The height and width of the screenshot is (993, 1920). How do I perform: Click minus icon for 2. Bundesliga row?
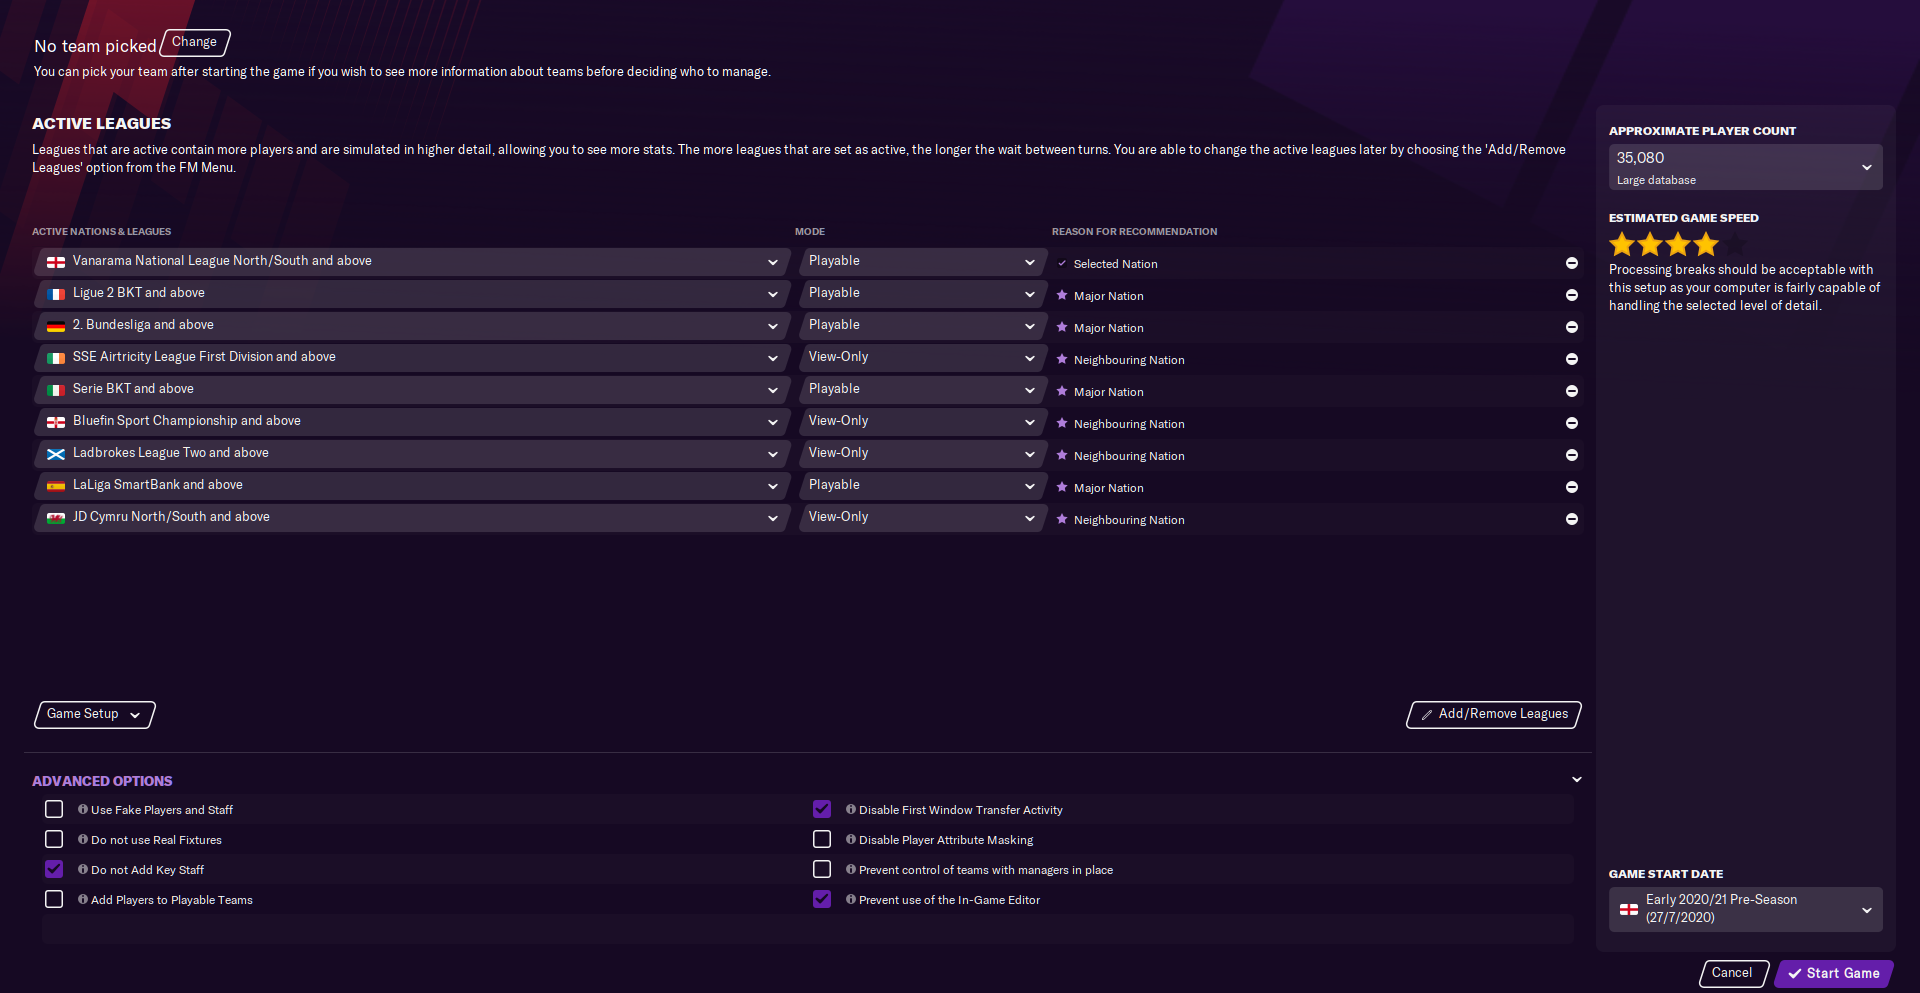tap(1571, 327)
